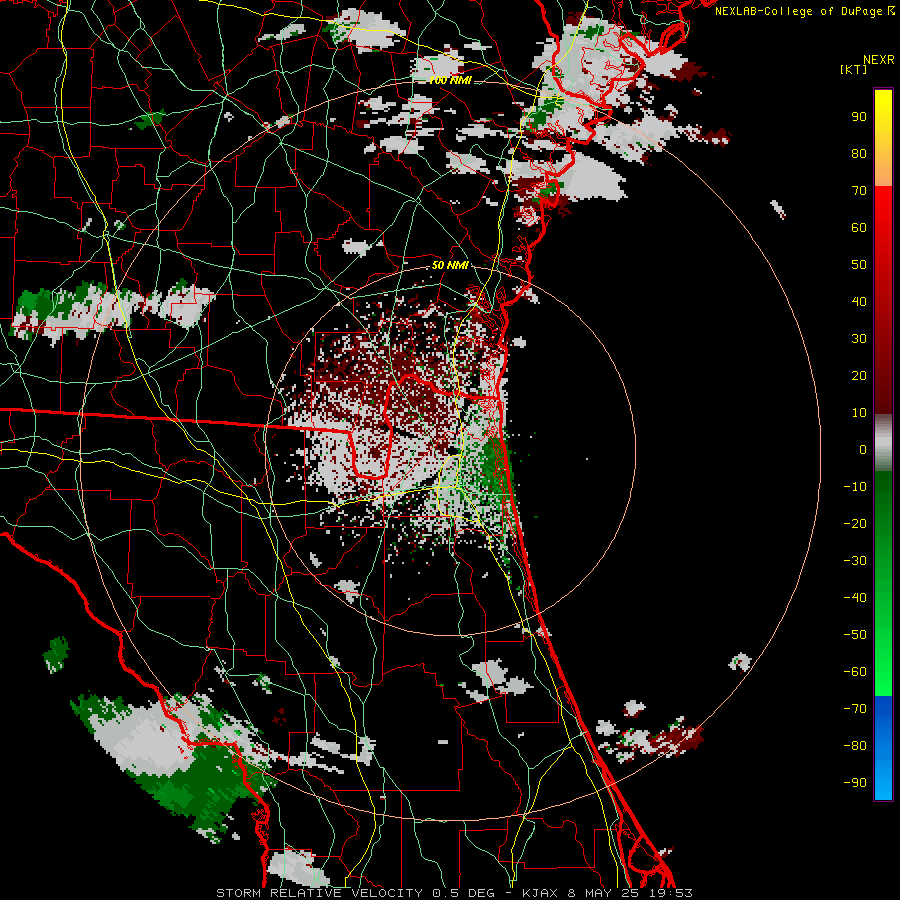Viewport: 900px width, 900px height.
Task: Click the -30 value on the velocity scale
Action: (x=855, y=561)
